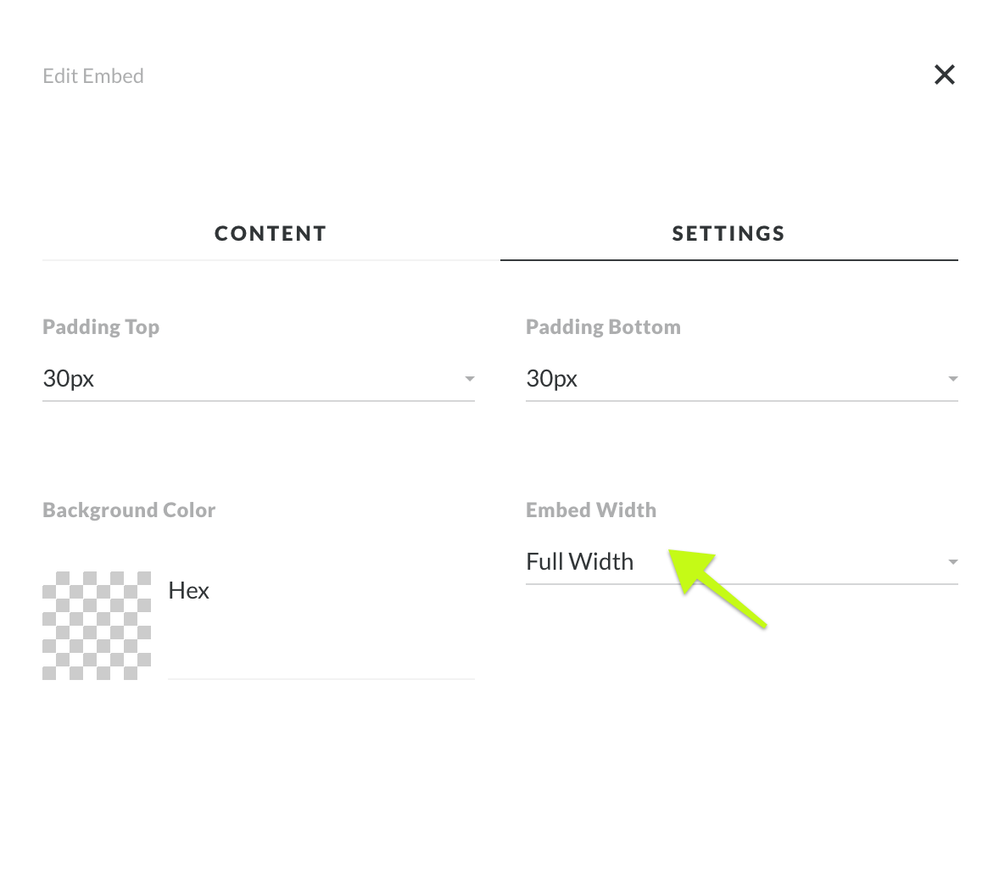
Task: Switch to the Content tab
Action: (x=270, y=234)
